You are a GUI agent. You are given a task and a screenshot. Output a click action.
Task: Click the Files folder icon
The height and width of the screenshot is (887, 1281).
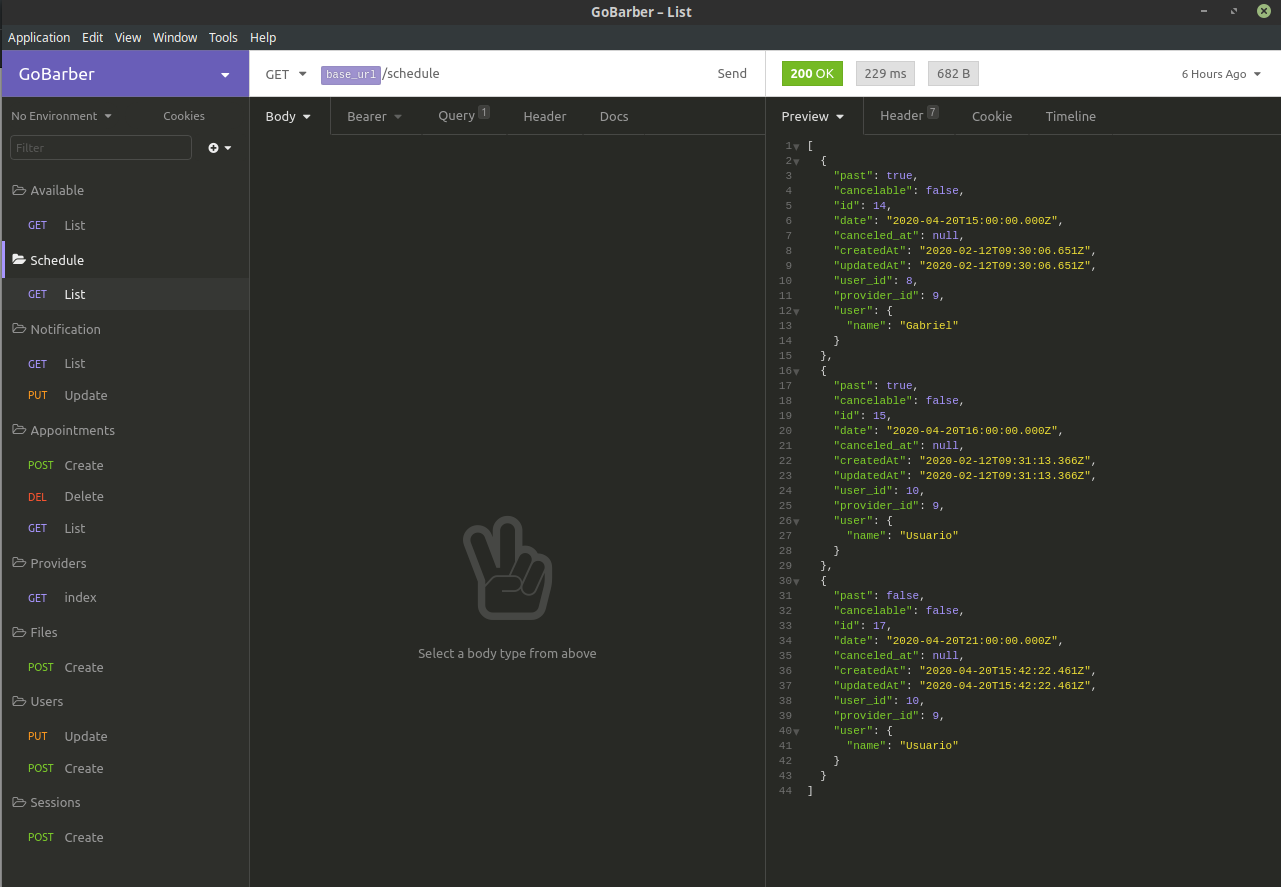click(19, 632)
